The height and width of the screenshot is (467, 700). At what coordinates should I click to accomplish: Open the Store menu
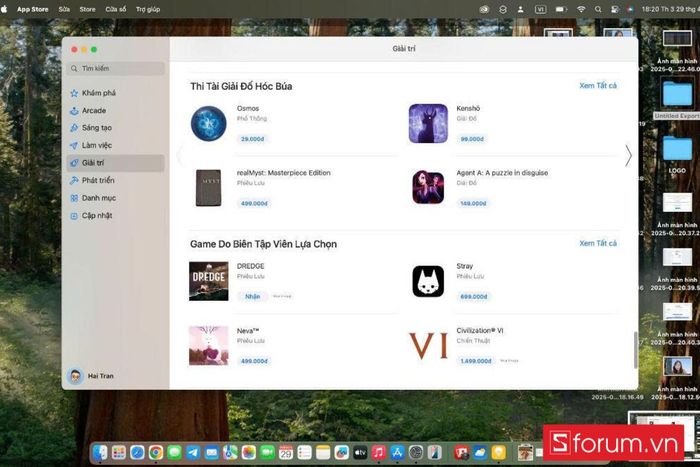pyautogui.click(x=88, y=9)
